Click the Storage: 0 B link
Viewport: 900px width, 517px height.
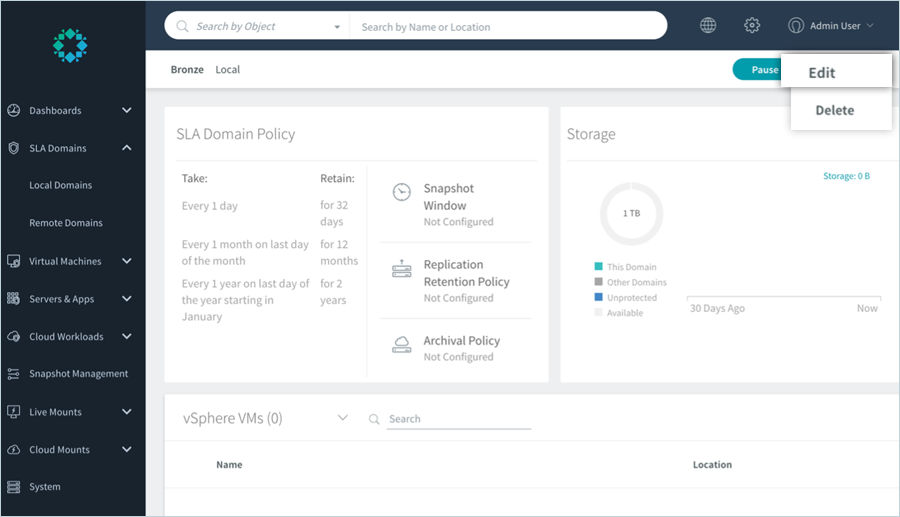(846, 176)
